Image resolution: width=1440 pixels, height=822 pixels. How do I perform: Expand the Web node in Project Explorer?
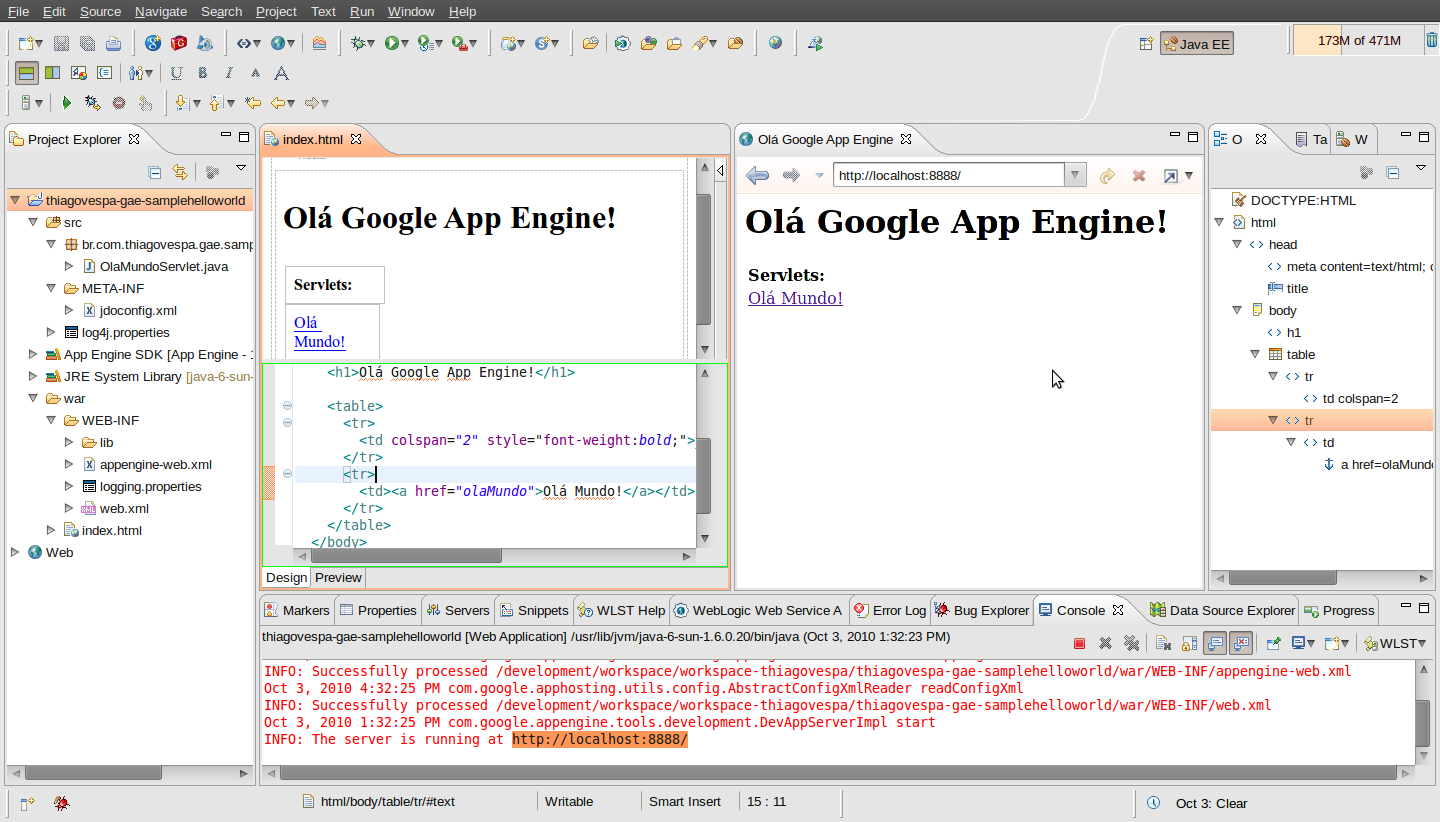(x=15, y=552)
